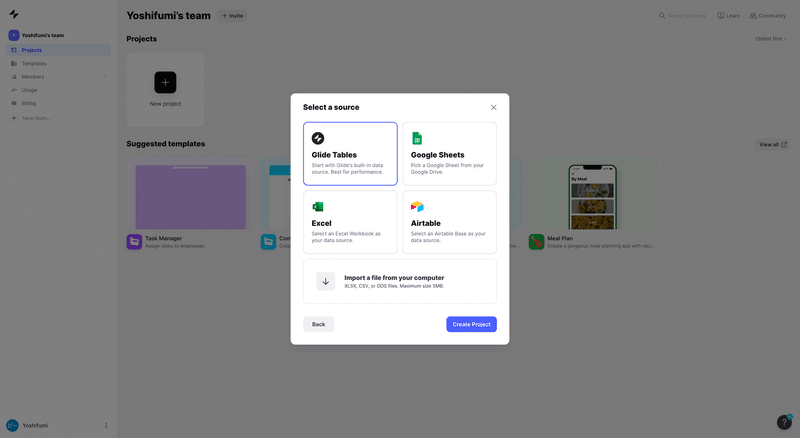Click the Create Project button
Screen dimensions: 800x438
pos(471,324)
